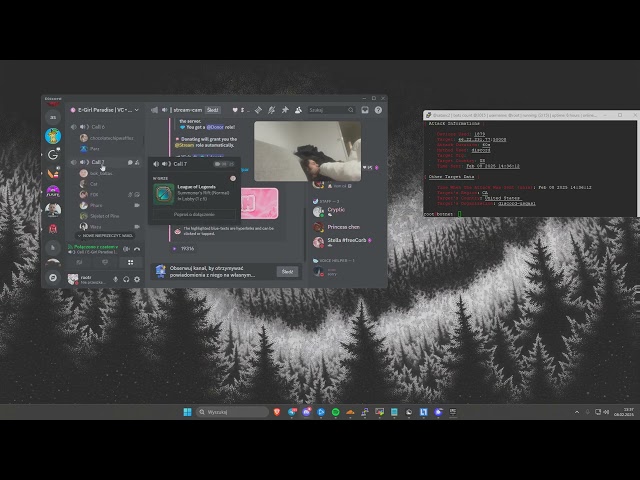Screen dimensions: 640x480
Task: Select the Call 6 voice channel
Action: click(x=106, y=127)
